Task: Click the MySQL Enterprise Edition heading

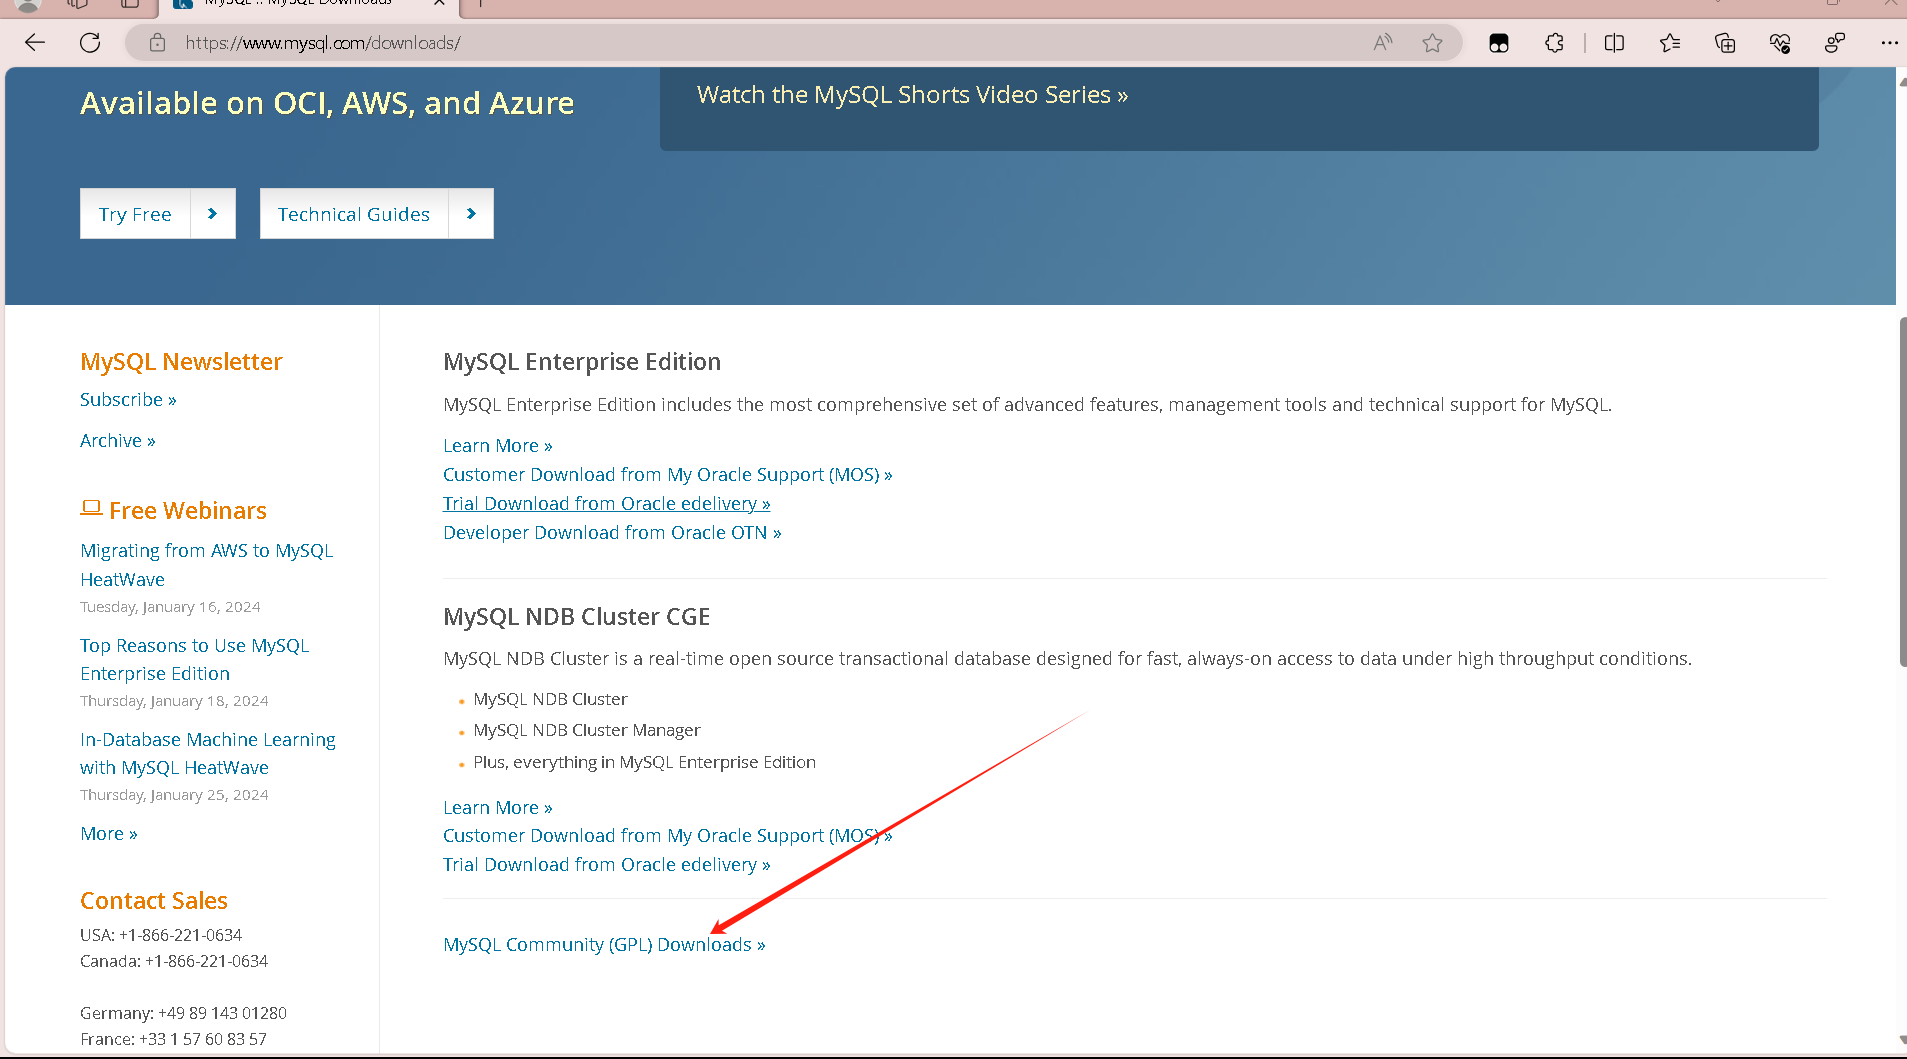Action: point(582,361)
